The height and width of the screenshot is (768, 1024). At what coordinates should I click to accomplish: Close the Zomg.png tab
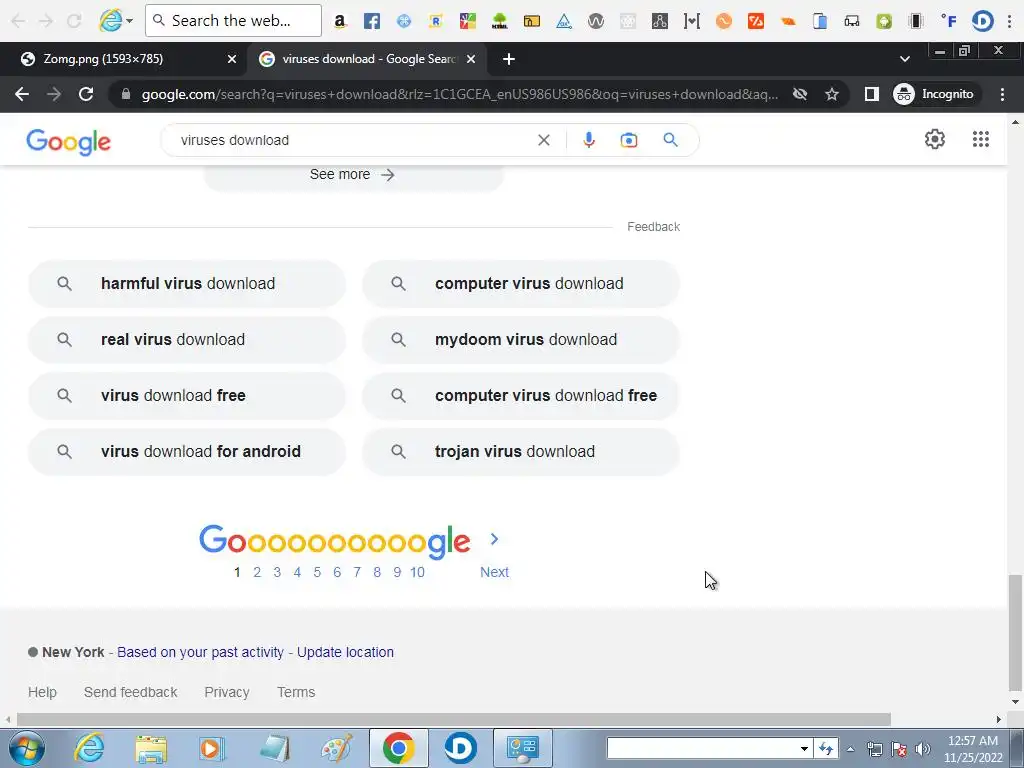(232, 59)
